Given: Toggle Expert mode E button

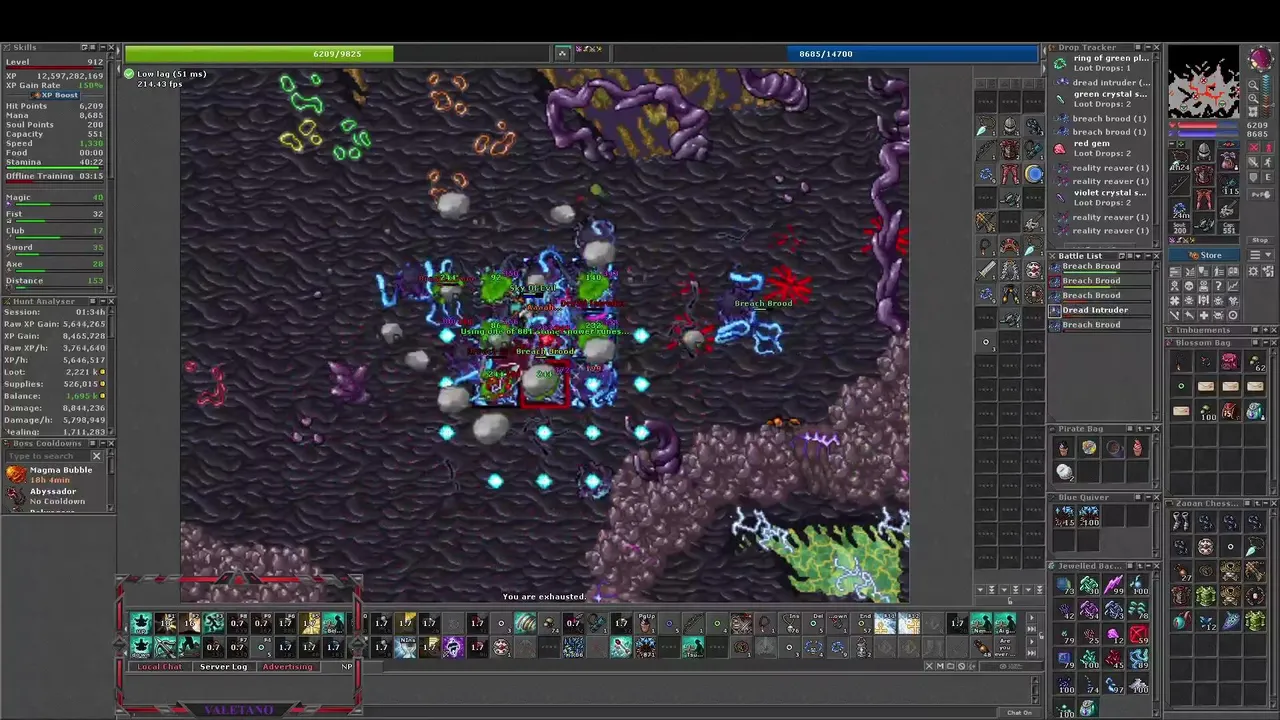Looking at the screenshot, I should [1268, 177].
